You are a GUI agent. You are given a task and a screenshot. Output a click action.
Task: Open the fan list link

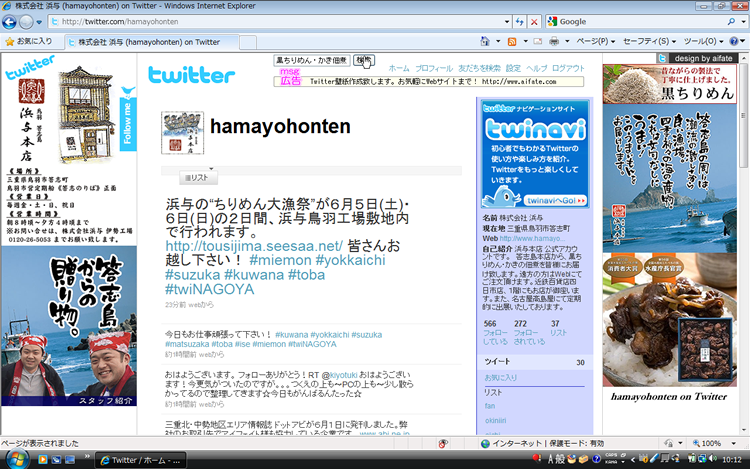(x=490, y=406)
